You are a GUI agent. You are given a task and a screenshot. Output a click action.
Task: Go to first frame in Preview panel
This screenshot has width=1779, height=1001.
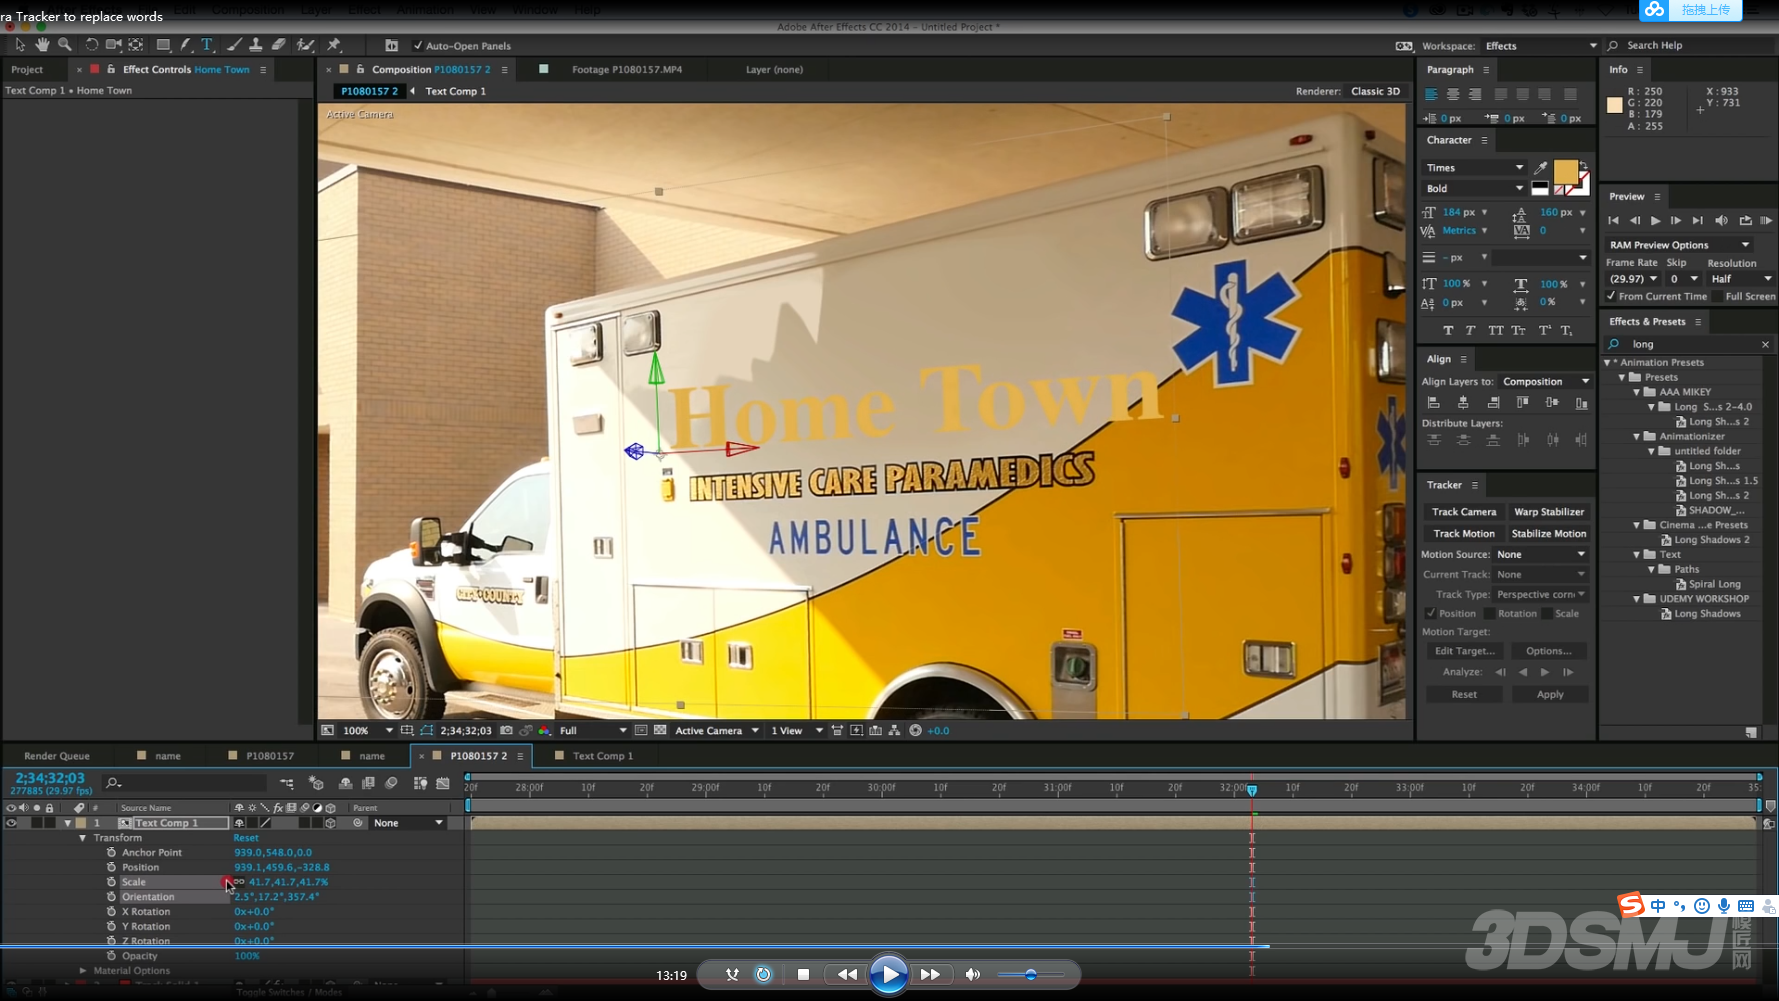(1613, 221)
